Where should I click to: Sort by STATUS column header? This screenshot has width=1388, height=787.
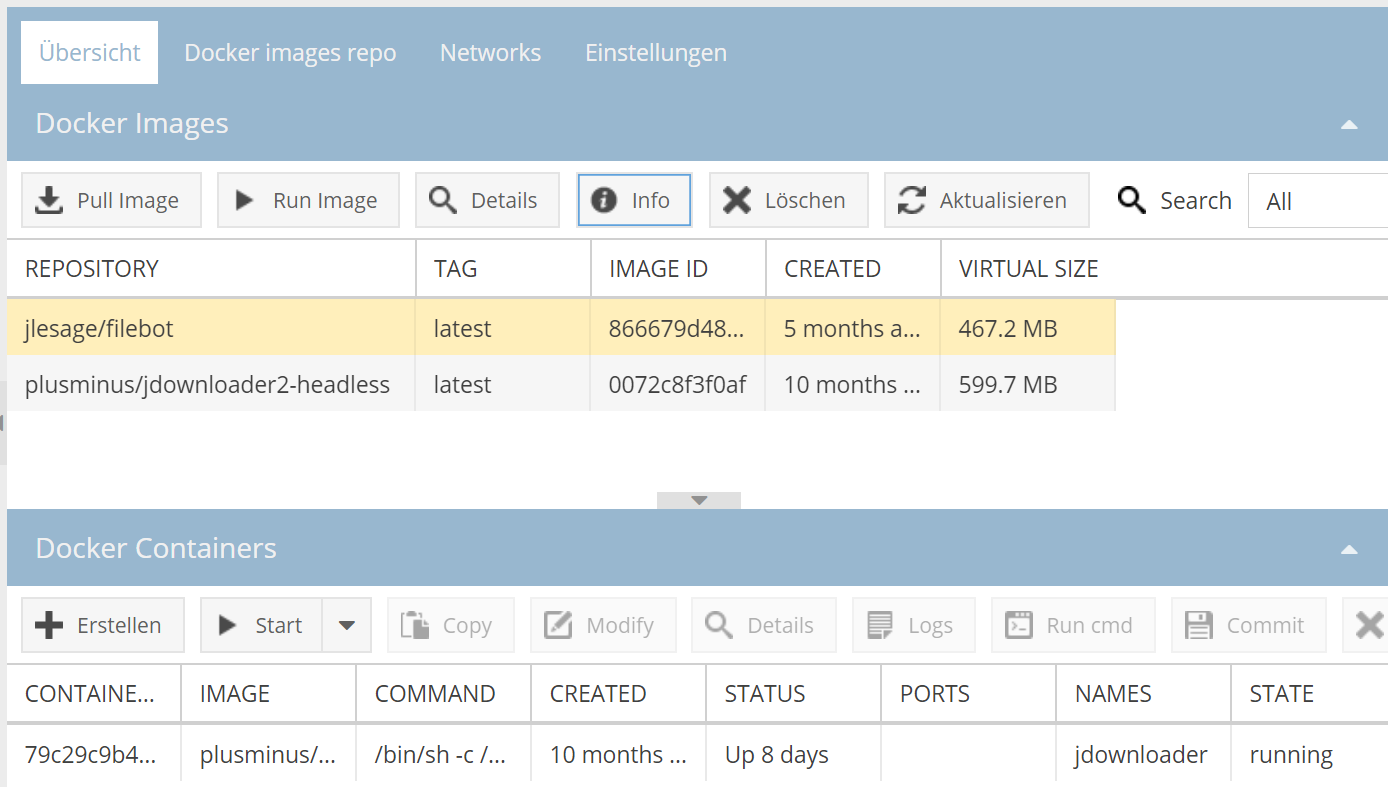point(793,693)
